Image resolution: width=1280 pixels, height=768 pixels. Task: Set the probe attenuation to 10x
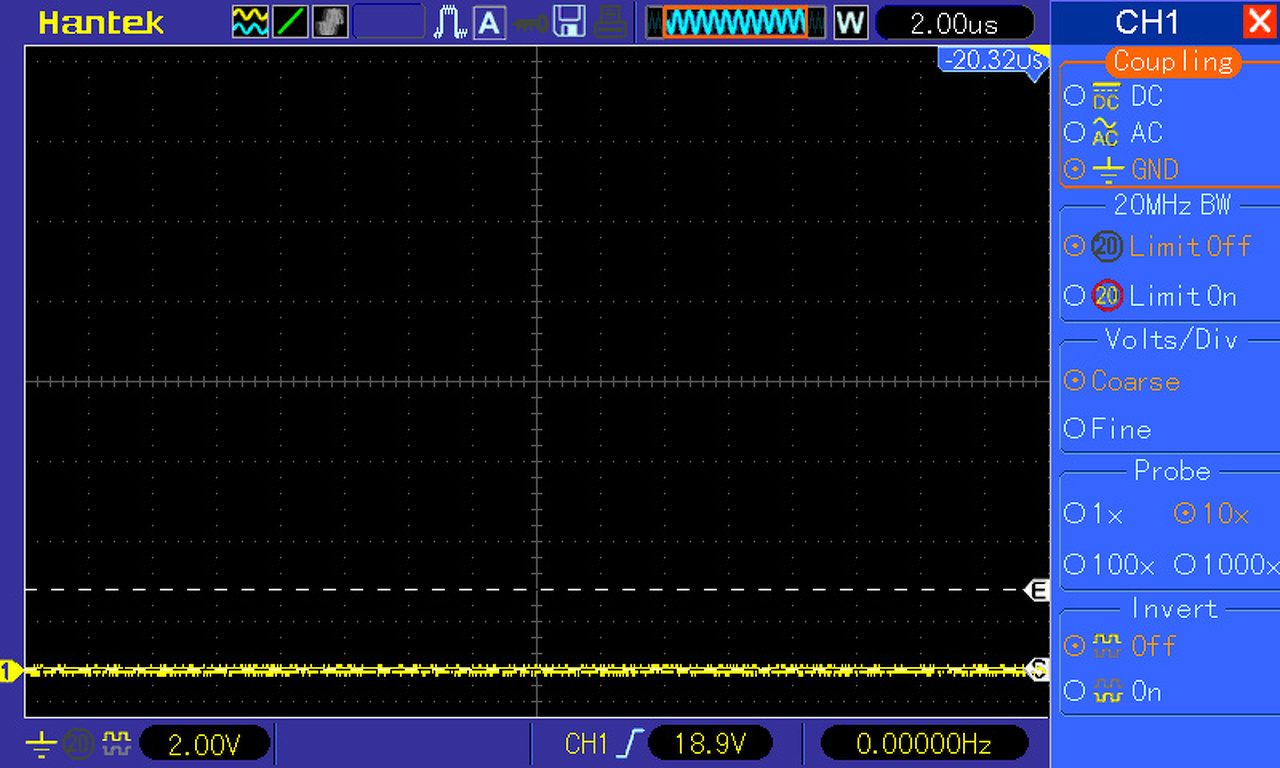(1212, 514)
